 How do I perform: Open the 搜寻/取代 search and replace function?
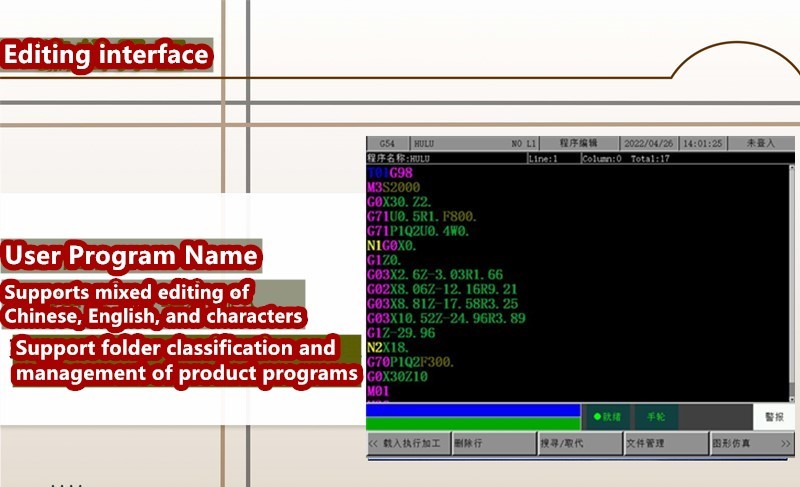tap(581, 443)
